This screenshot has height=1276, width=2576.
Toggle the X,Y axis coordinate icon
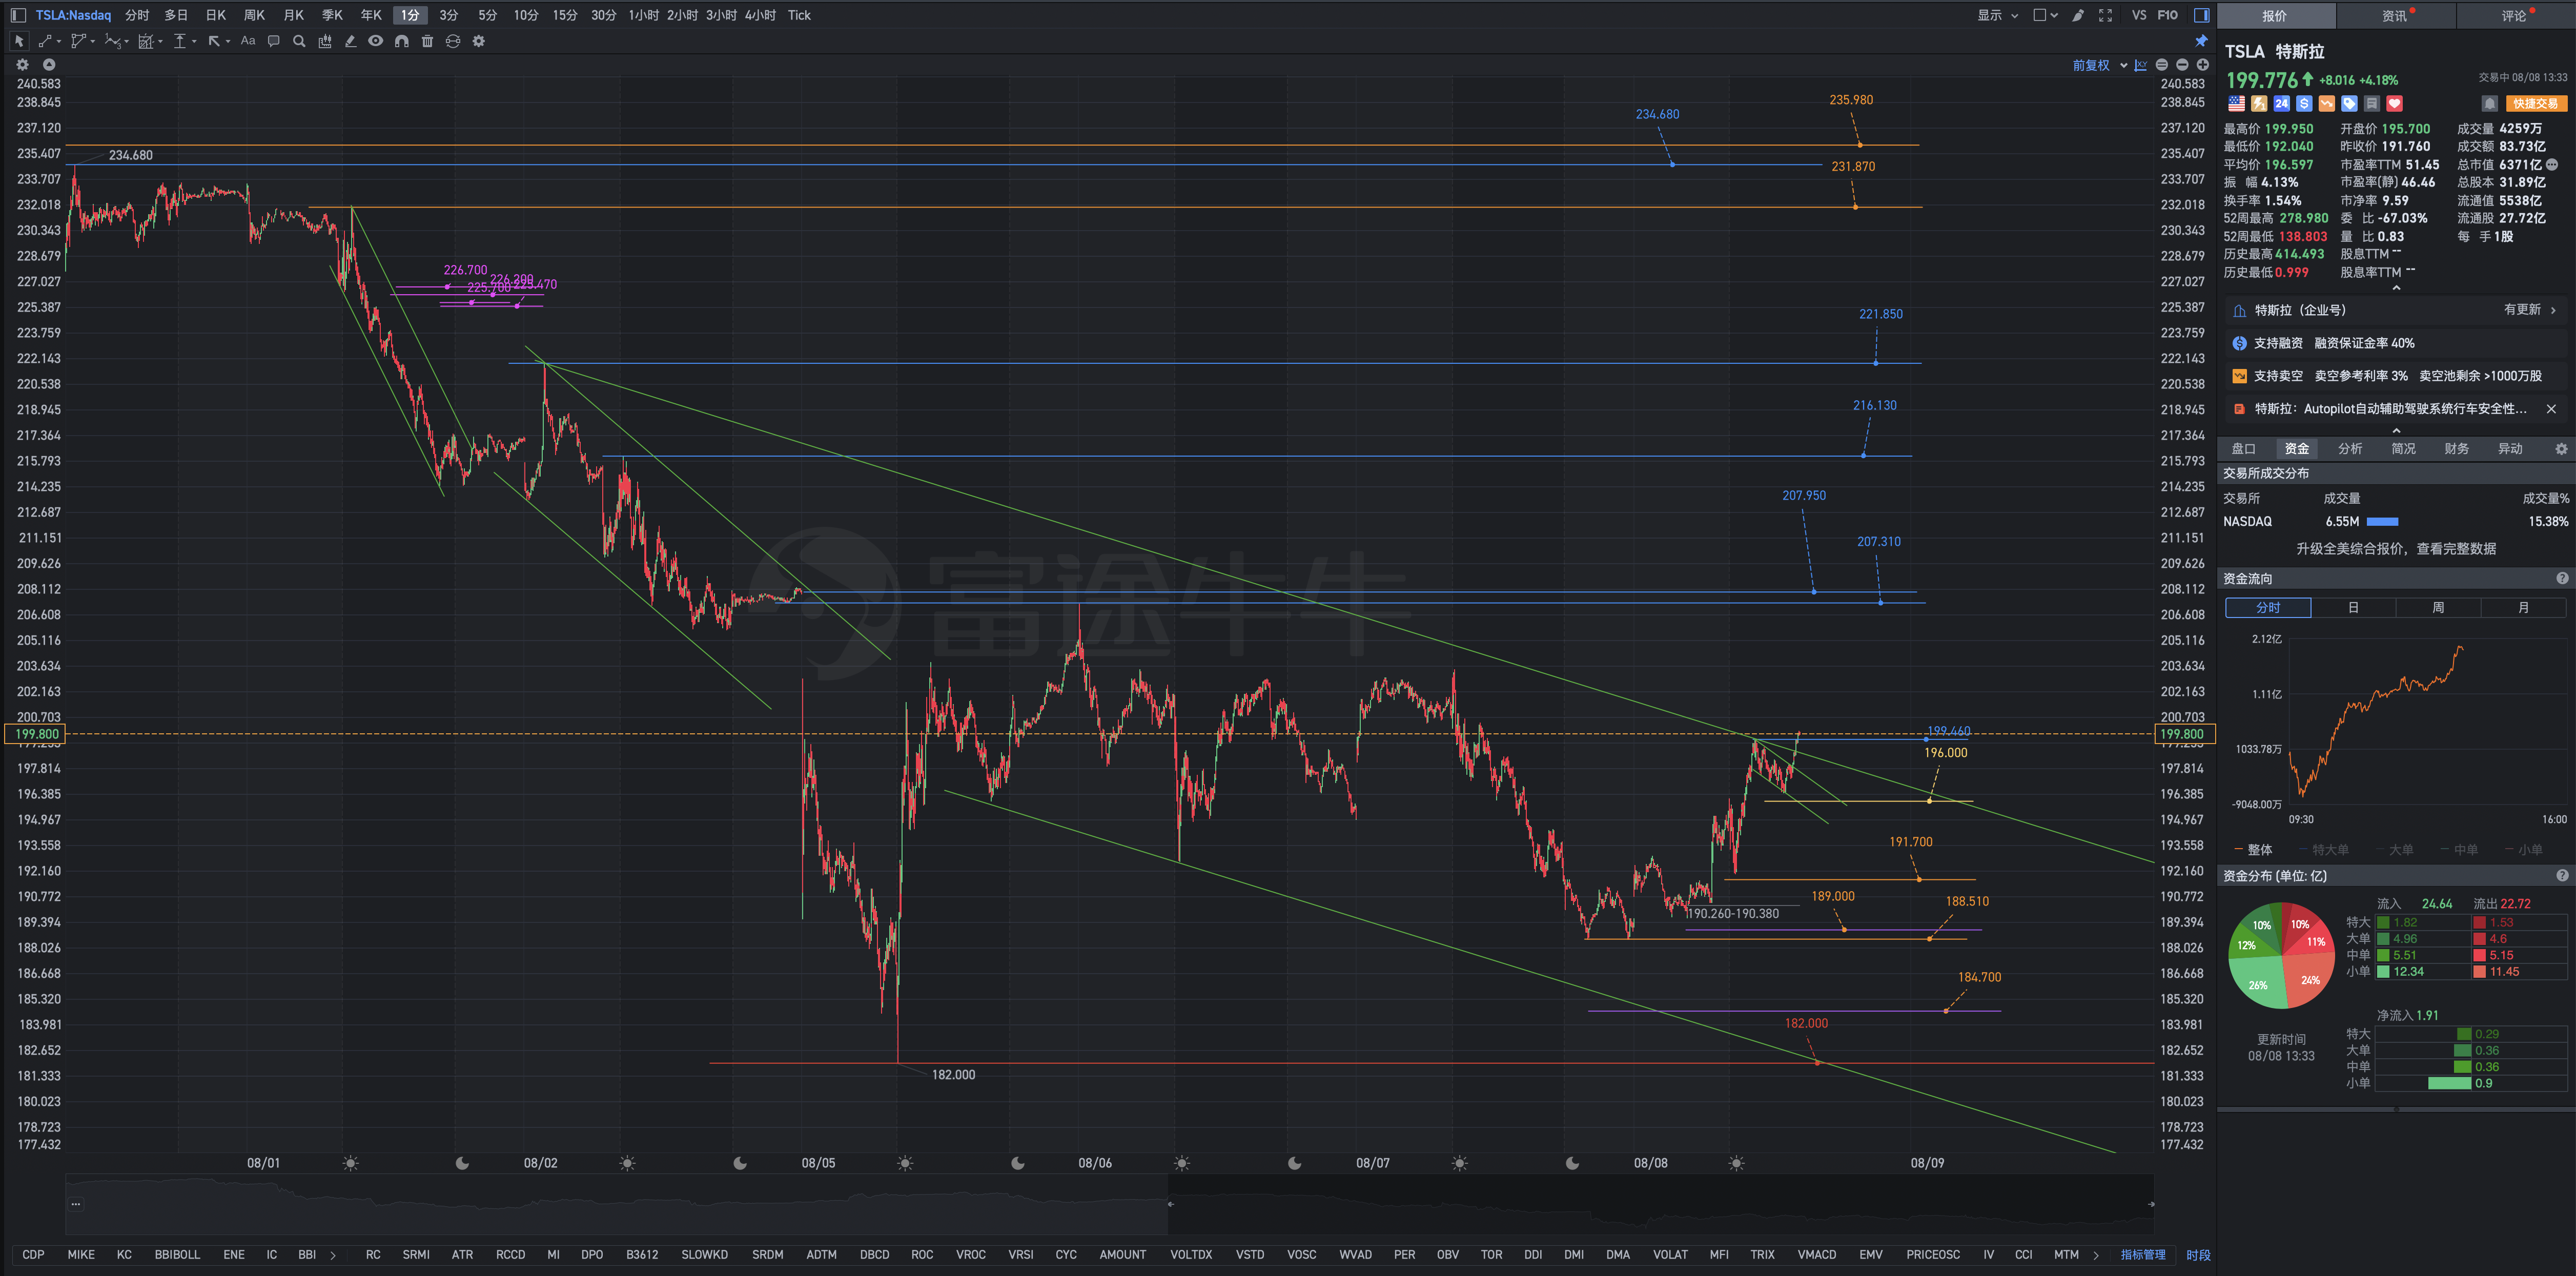click(2140, 65)
